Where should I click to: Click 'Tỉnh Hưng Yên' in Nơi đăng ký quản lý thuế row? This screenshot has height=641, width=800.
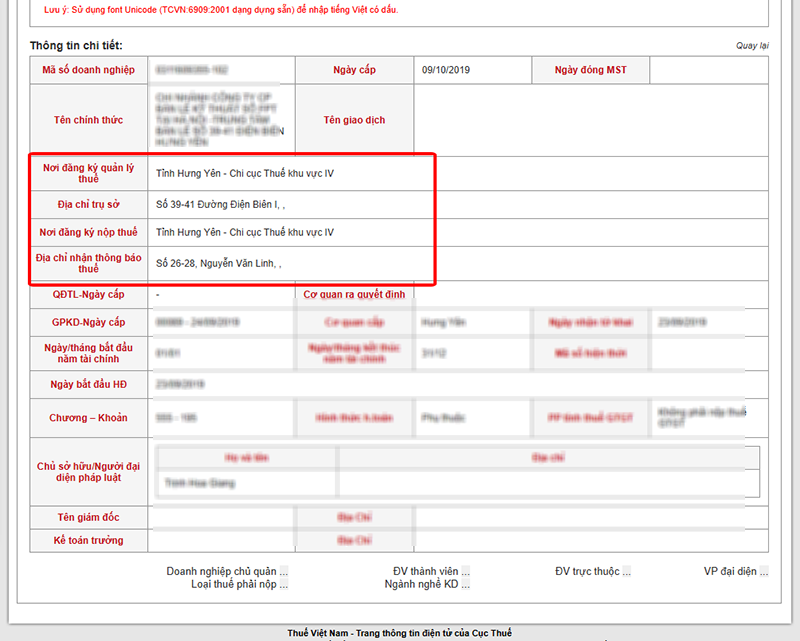click(x=245, y=173)
